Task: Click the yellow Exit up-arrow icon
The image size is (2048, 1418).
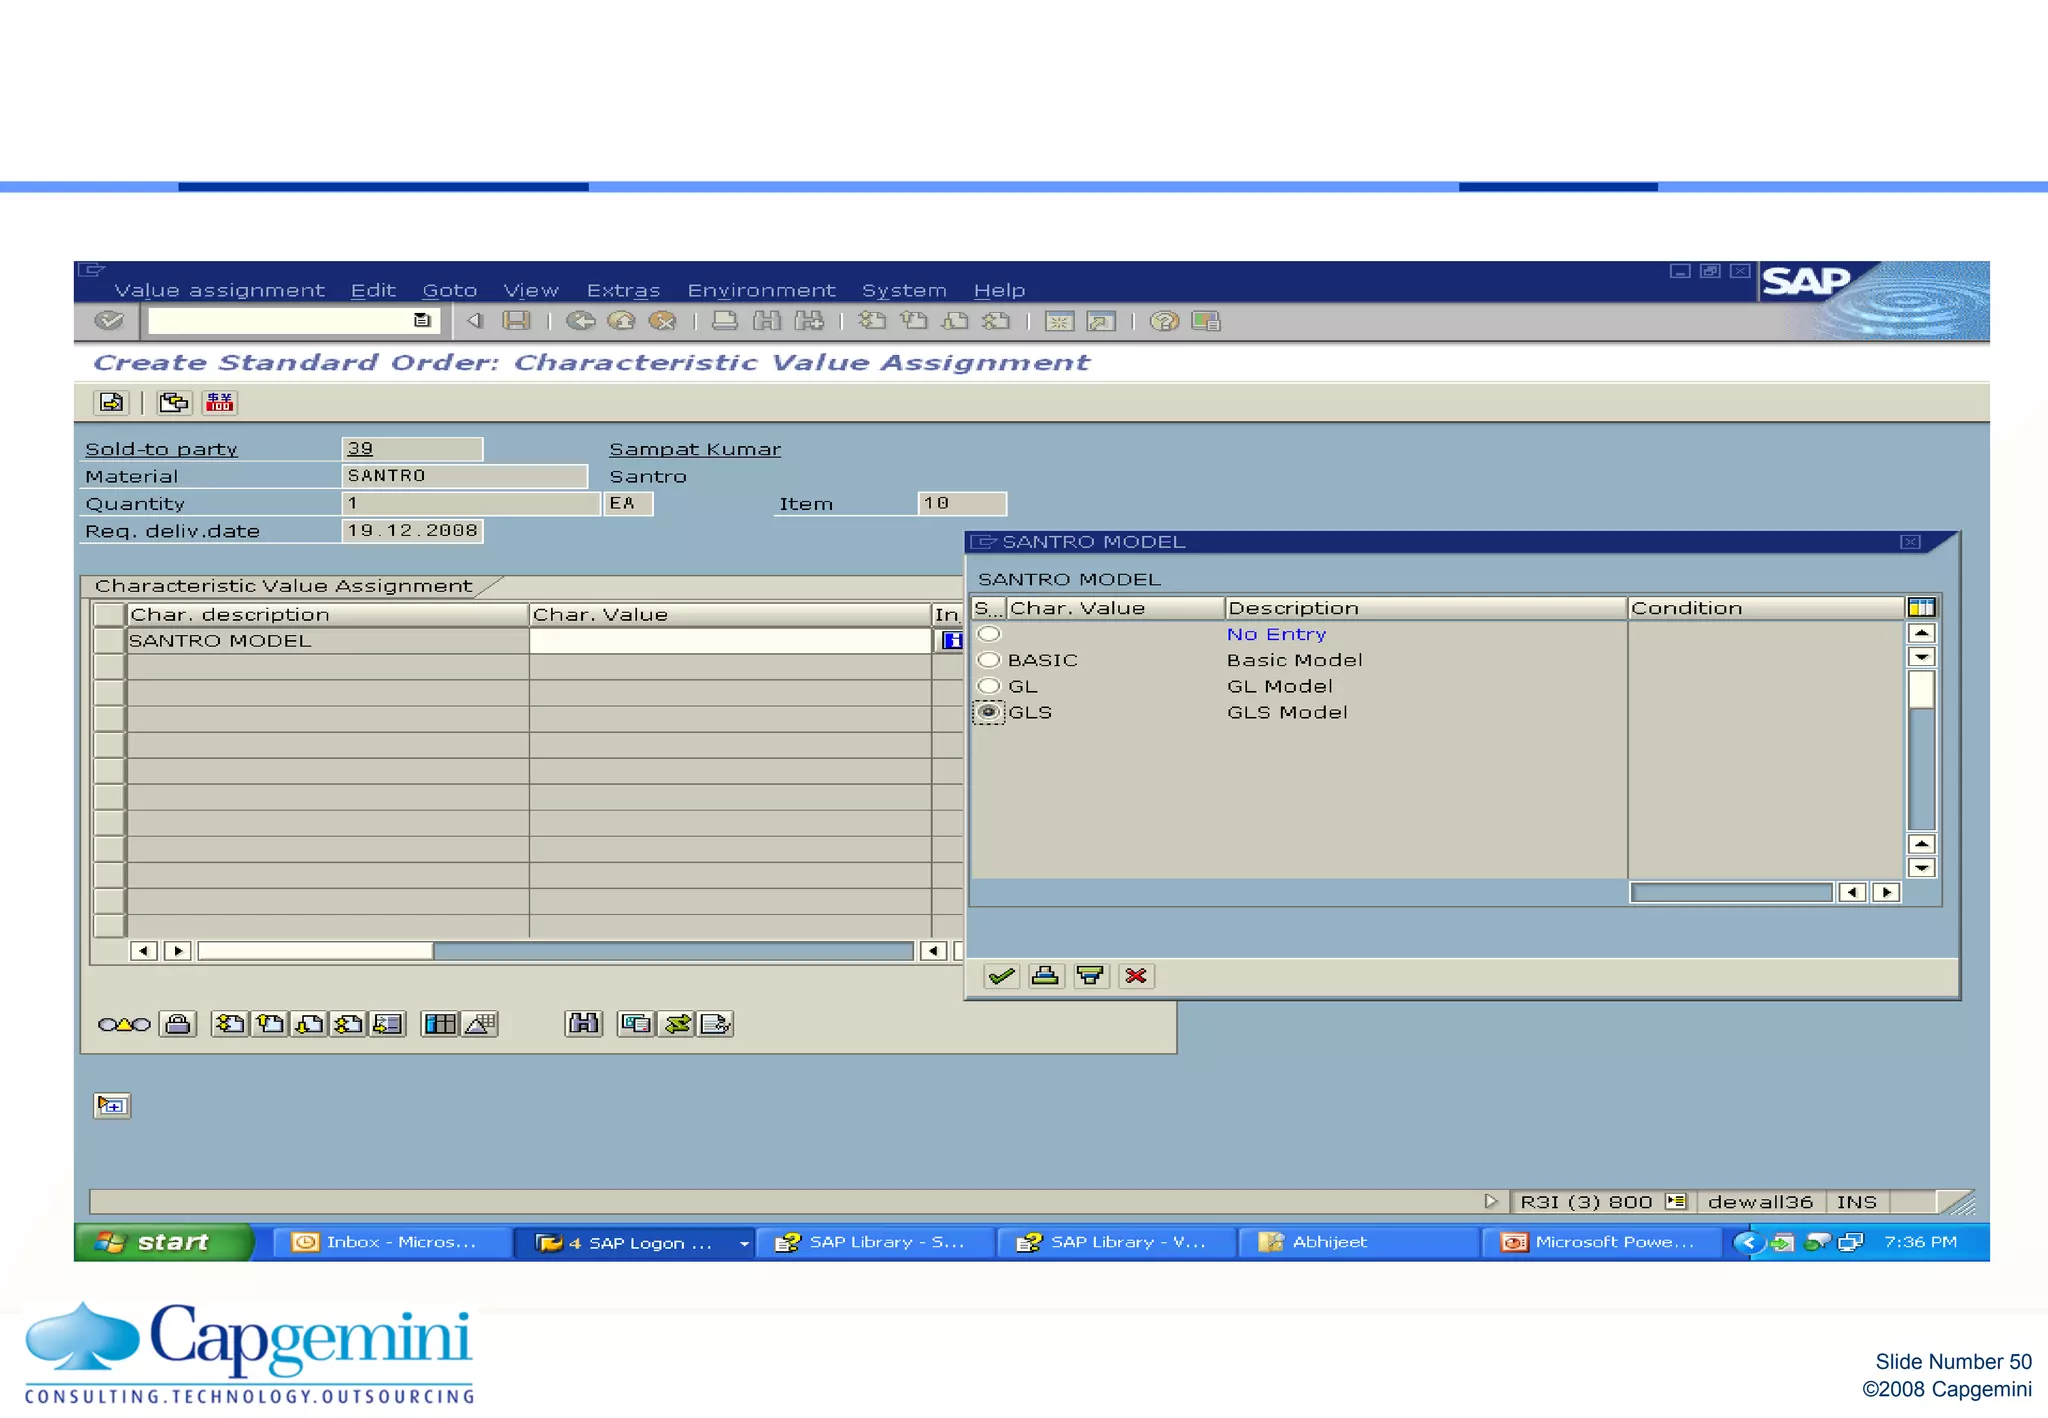Action: tap(621, 321)
